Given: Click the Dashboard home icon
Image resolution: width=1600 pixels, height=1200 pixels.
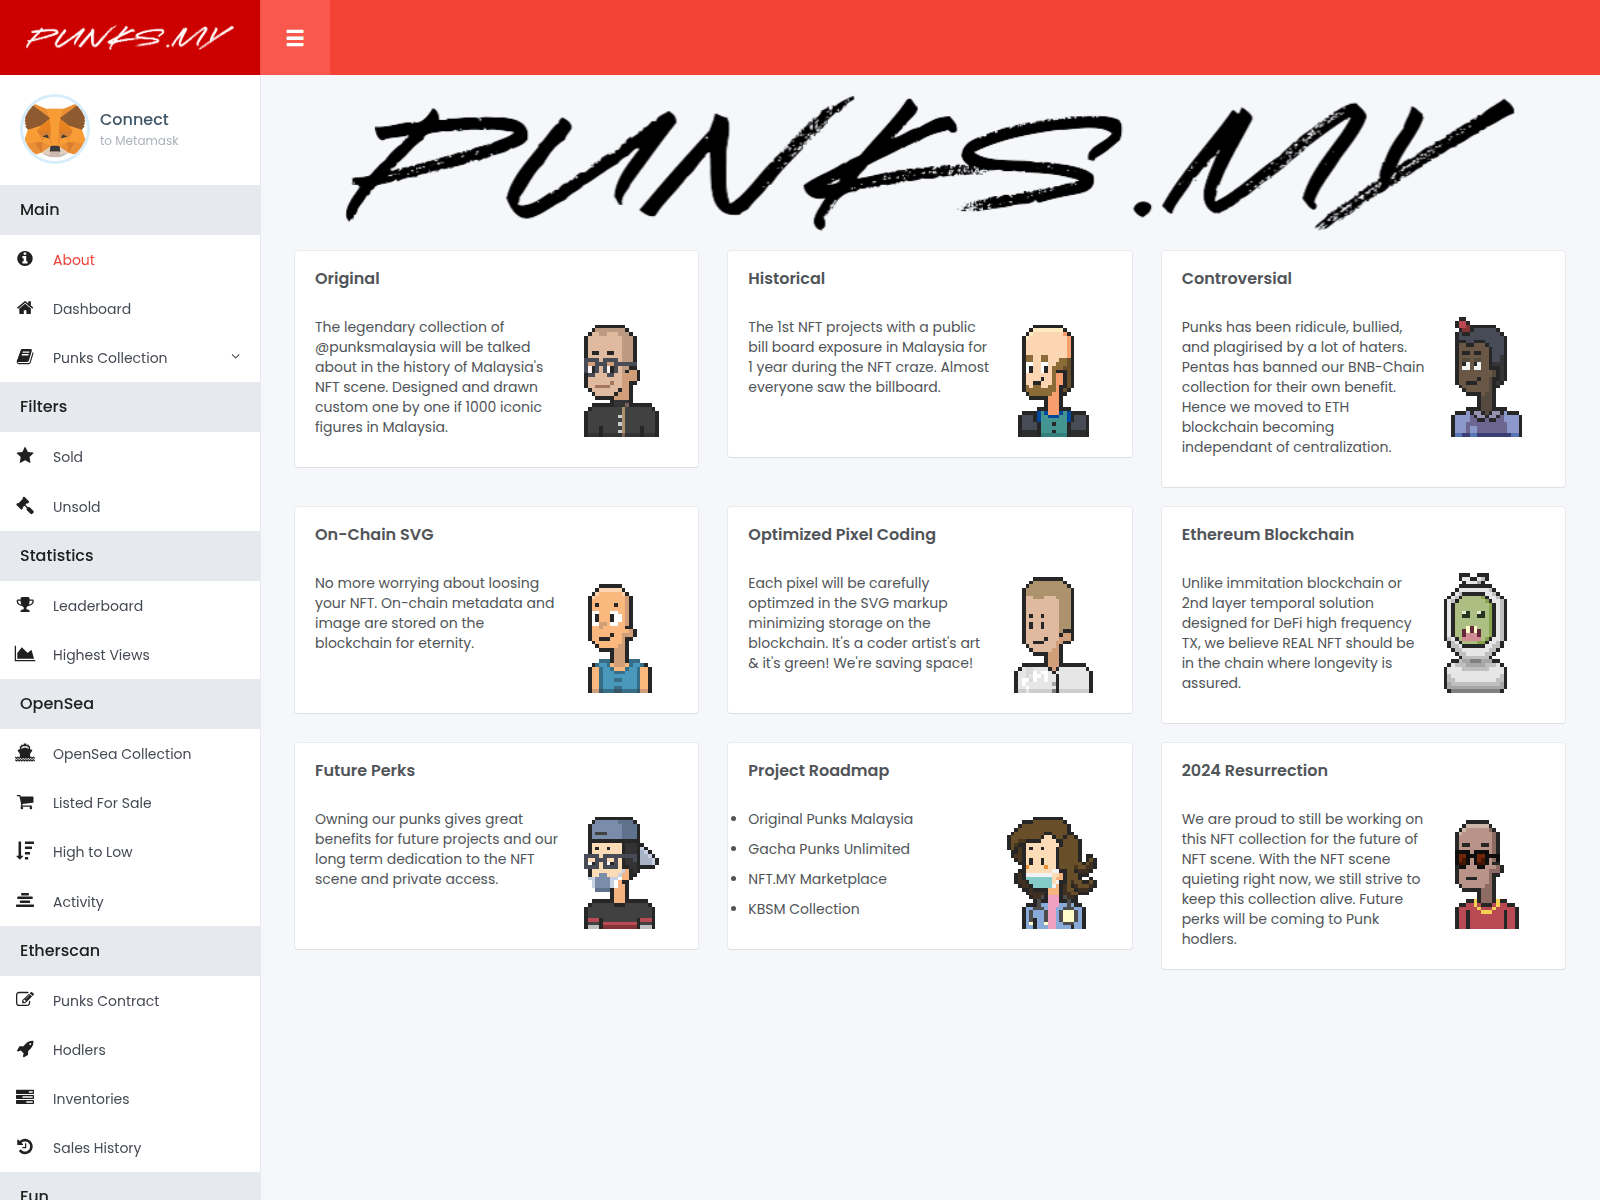Looking at the screenshot, I should [25, 308].
